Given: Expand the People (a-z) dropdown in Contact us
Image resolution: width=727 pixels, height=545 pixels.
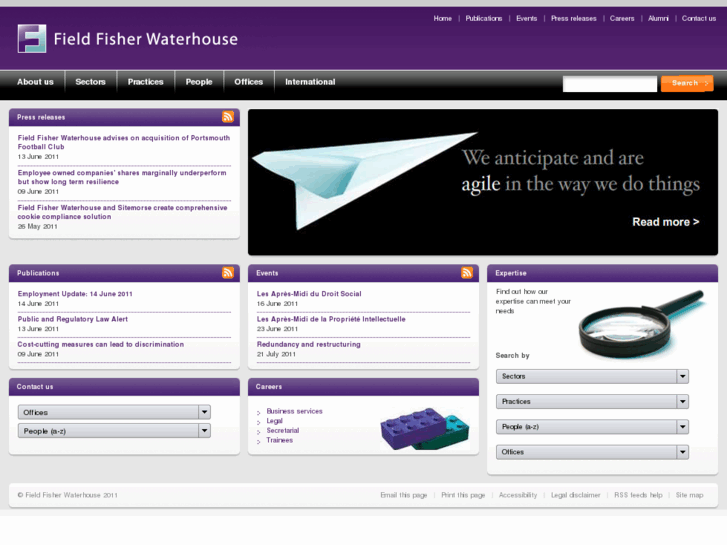Looking at the screenshot, I should tap(114, 431).
